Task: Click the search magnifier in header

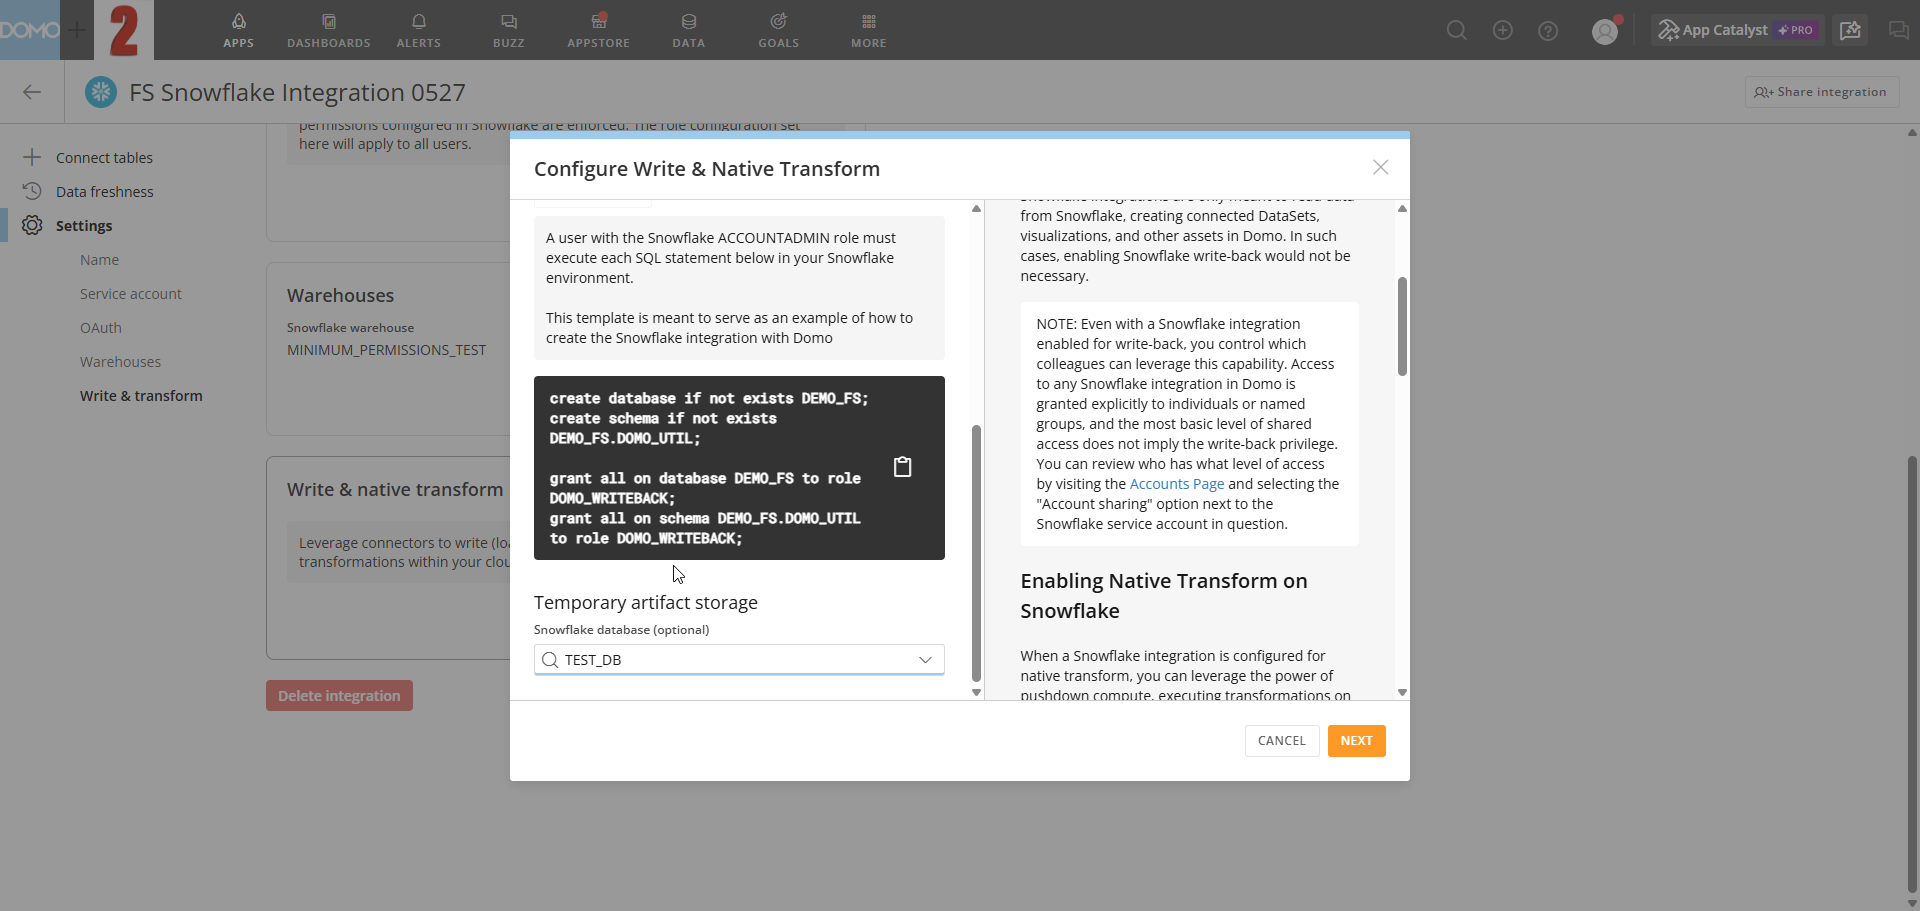Action: coord(1457,30)
